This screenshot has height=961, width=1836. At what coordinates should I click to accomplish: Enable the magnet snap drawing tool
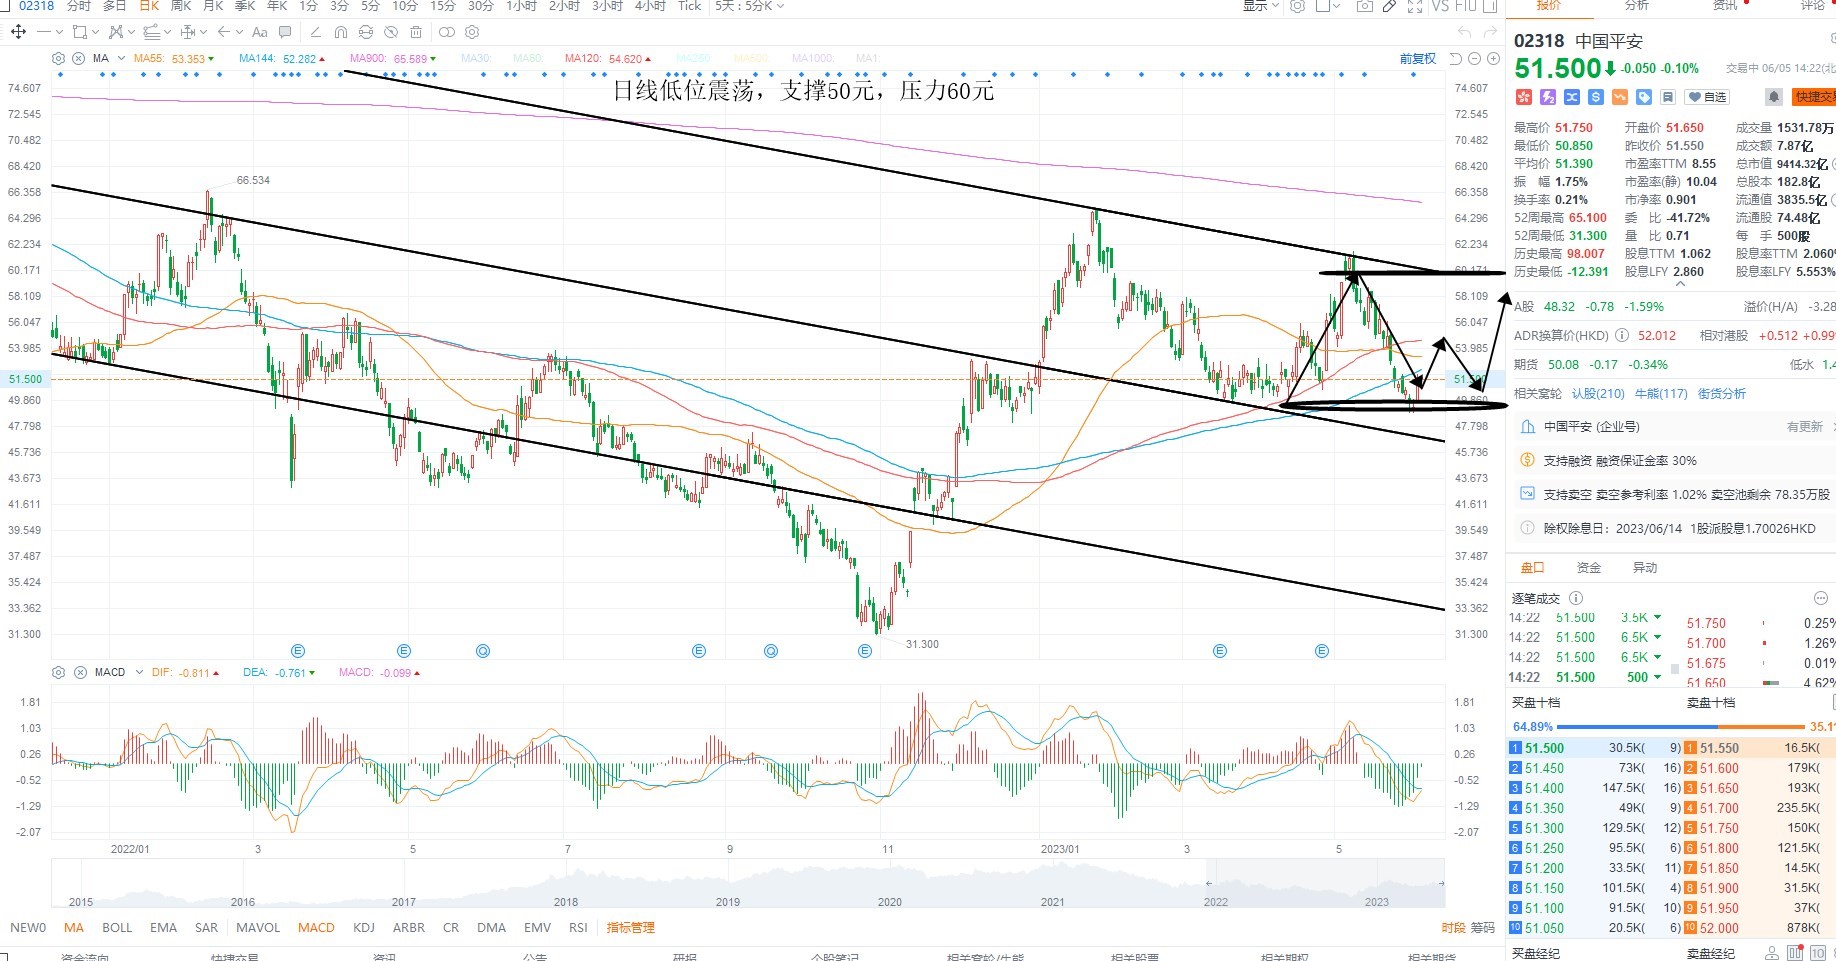coord(341,32)
